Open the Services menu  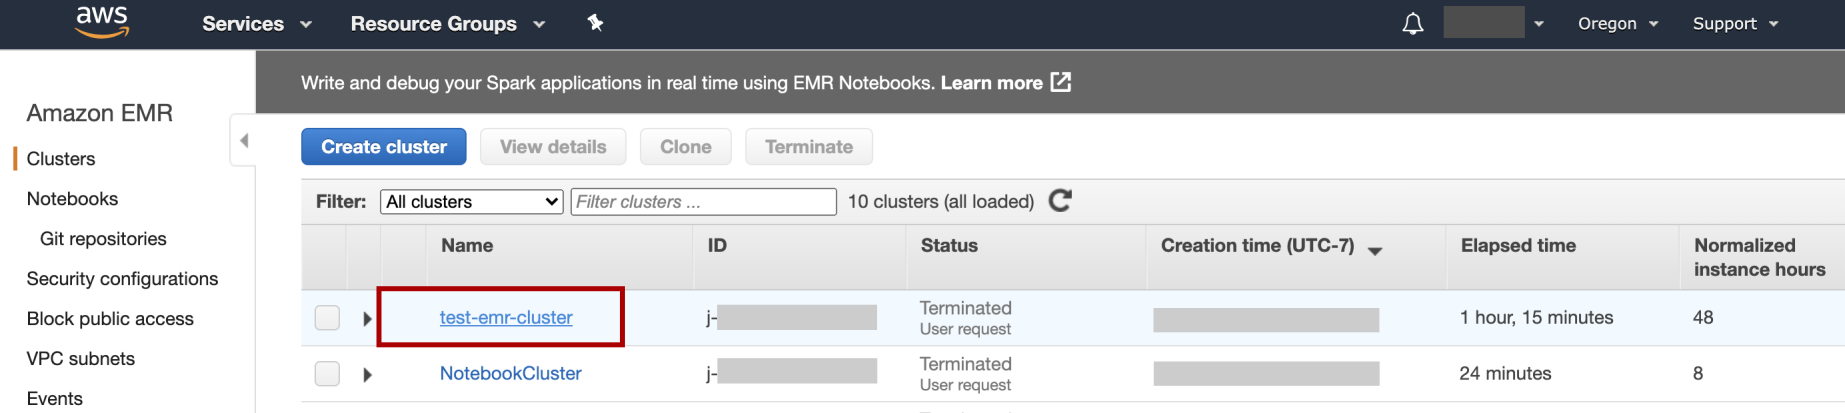click(257, 24)
